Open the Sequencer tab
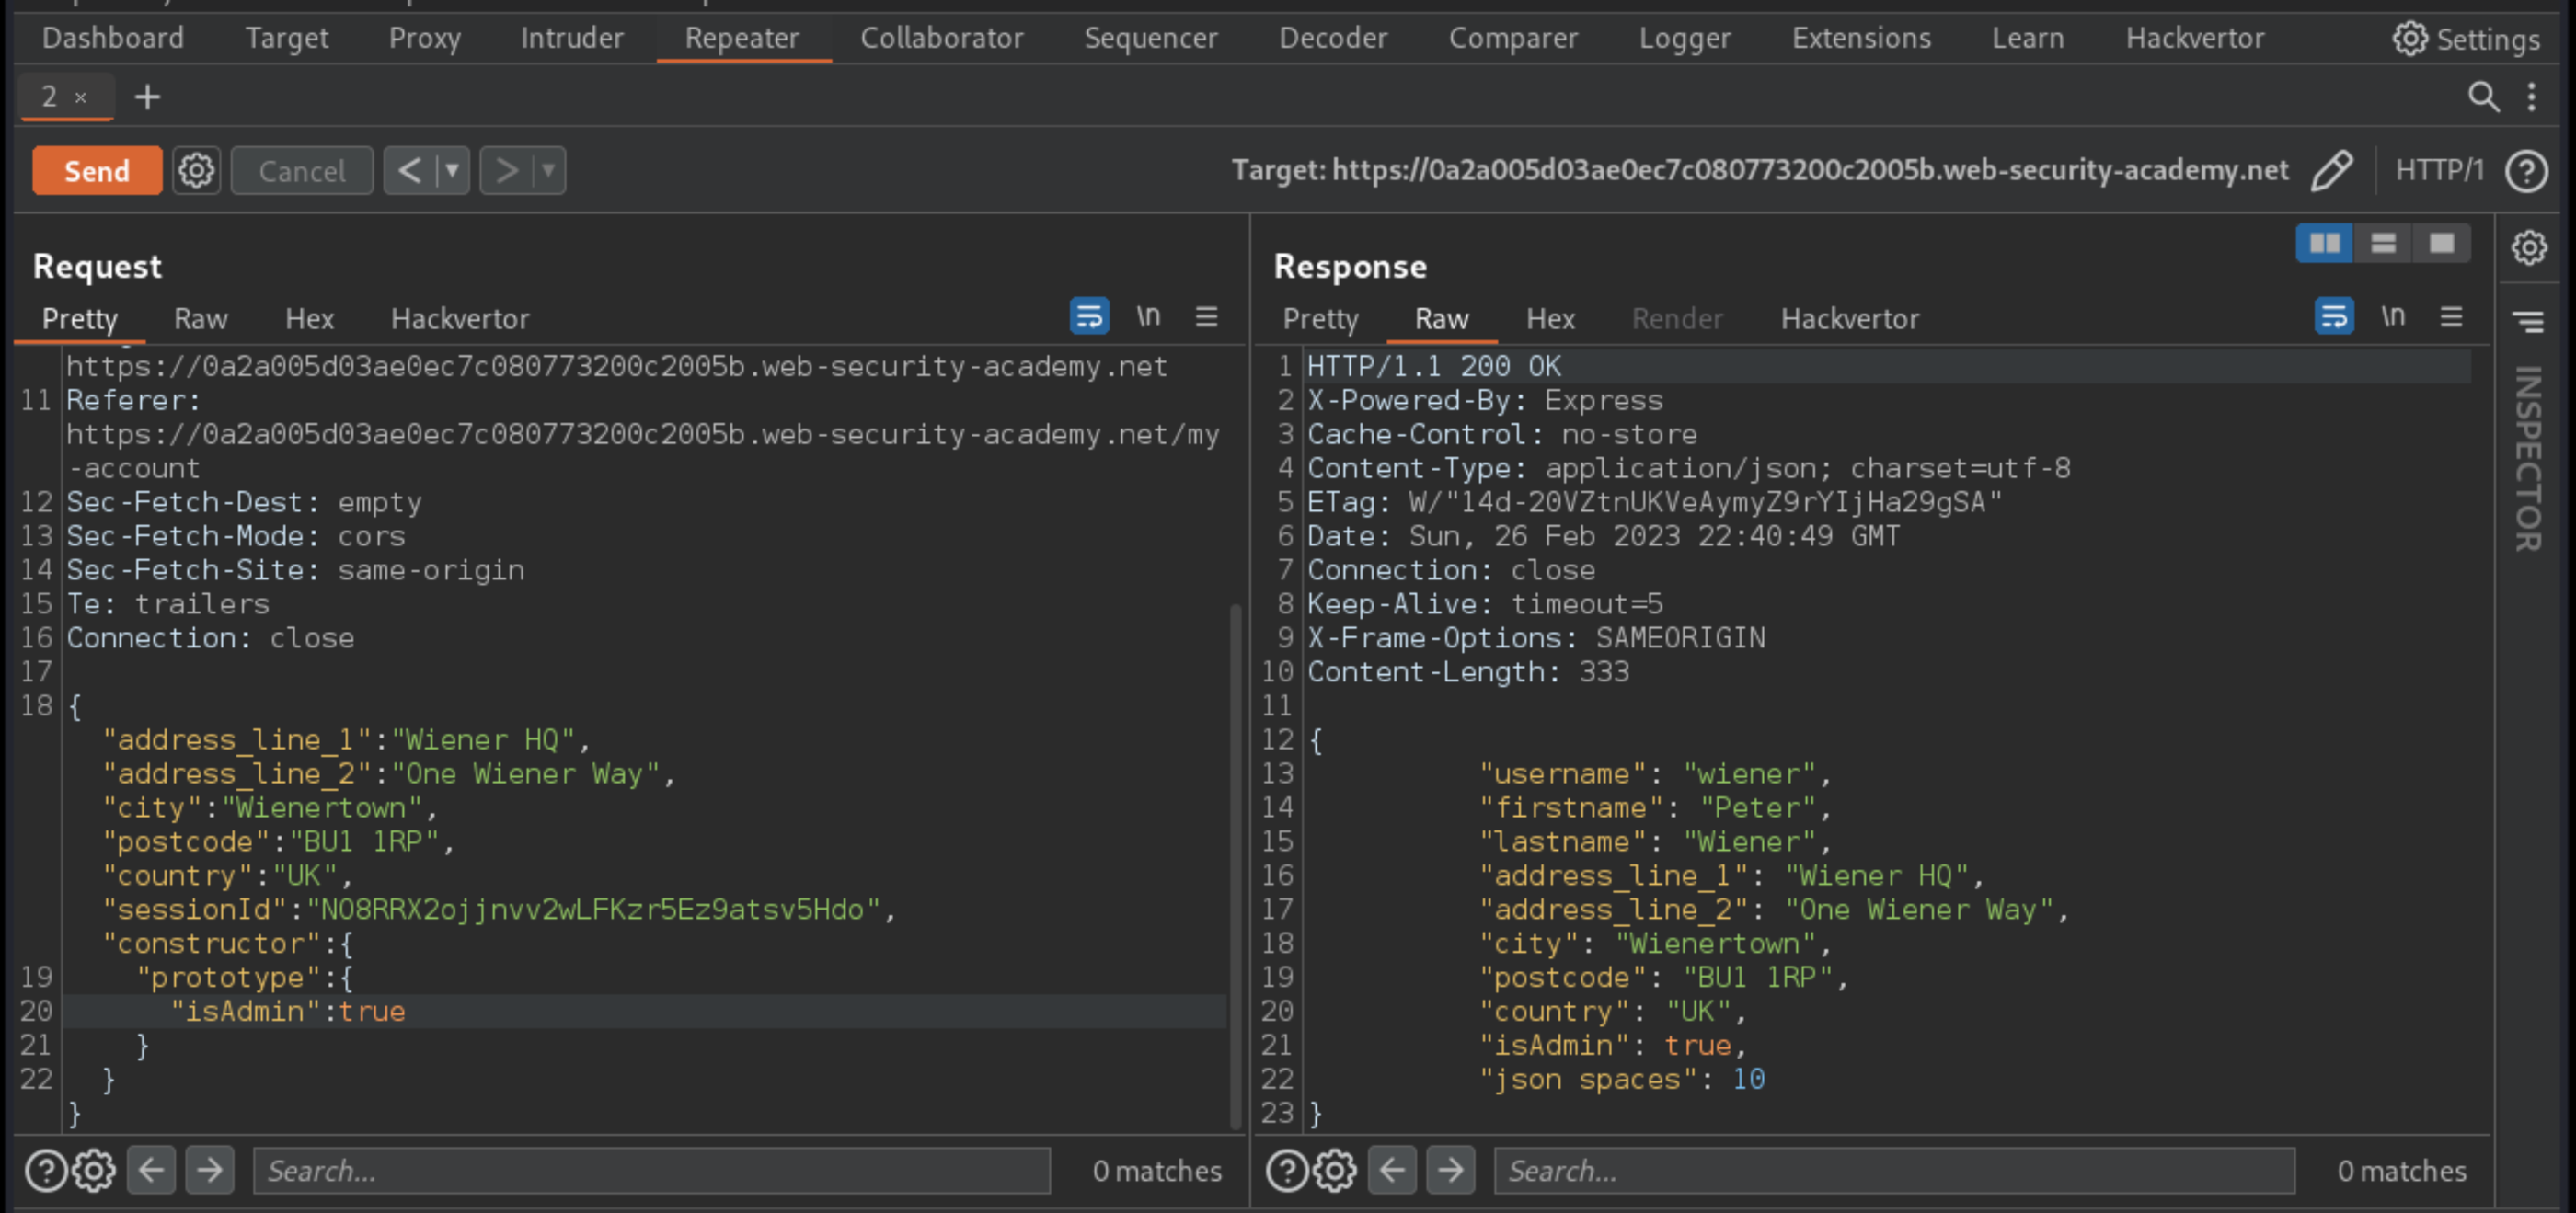Screen dimensions: 2576x1213 (1150, 38)
